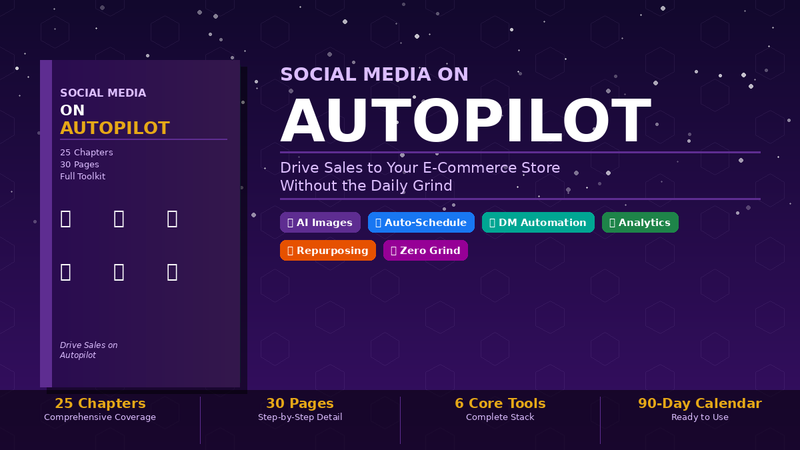Click italic 'Drive Sales on Autopilot' tagline

[89, 350]
